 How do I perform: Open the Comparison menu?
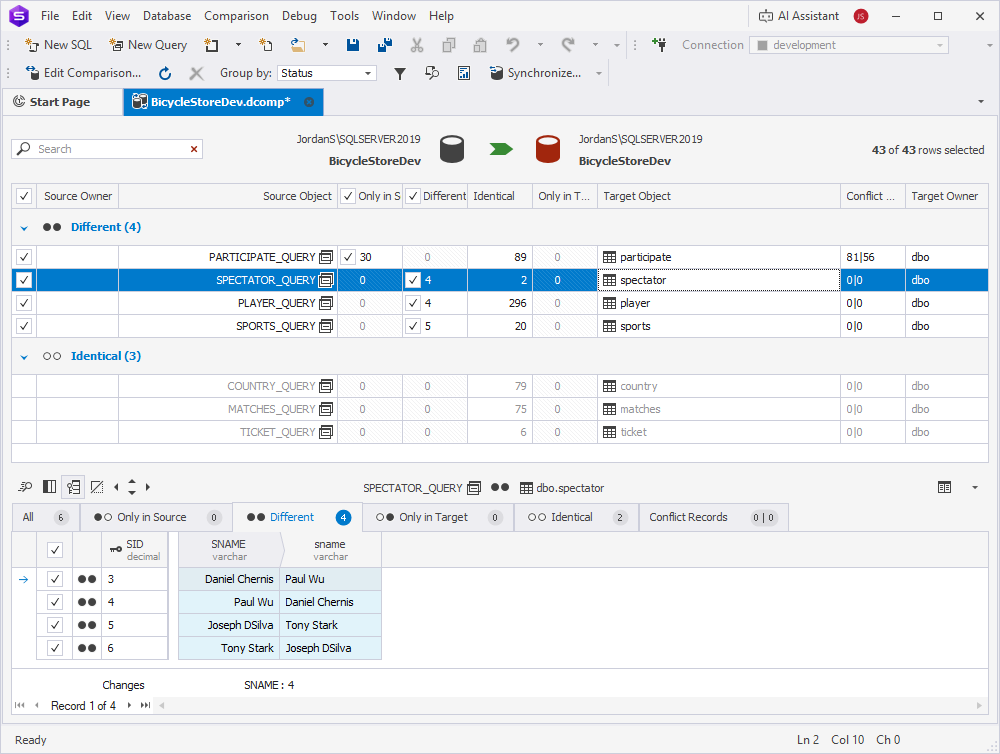tap(236, 16)
